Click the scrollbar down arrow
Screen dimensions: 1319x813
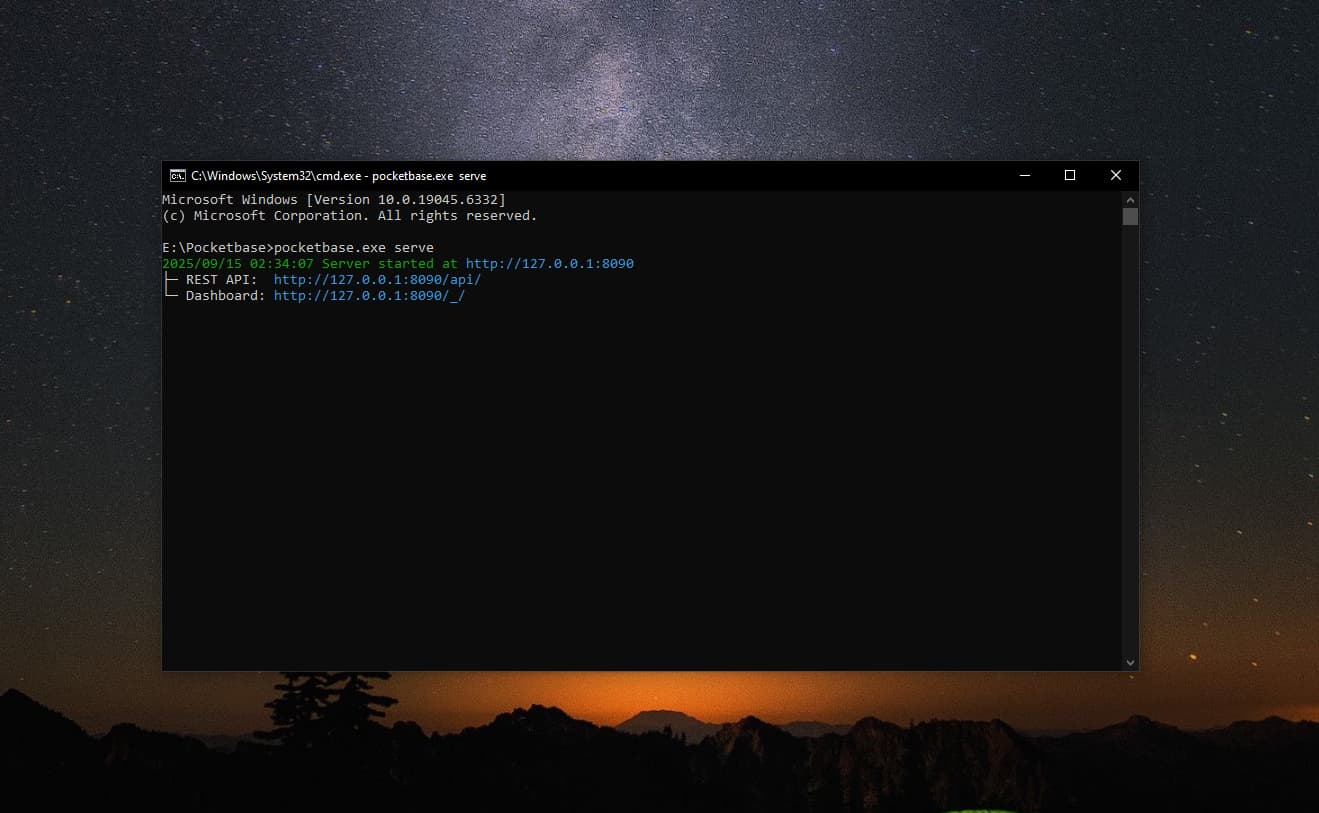(1130, 662)
